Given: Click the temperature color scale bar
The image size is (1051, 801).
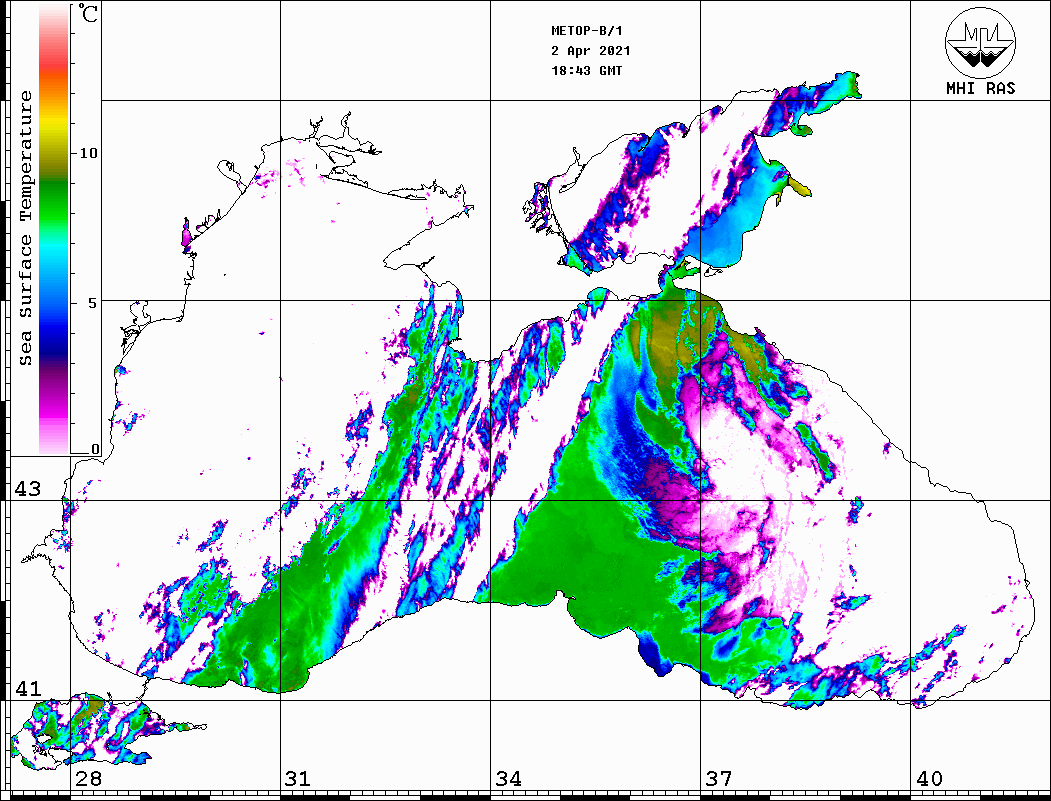Looking at the screenshot, I should click(x=54, y=229).
